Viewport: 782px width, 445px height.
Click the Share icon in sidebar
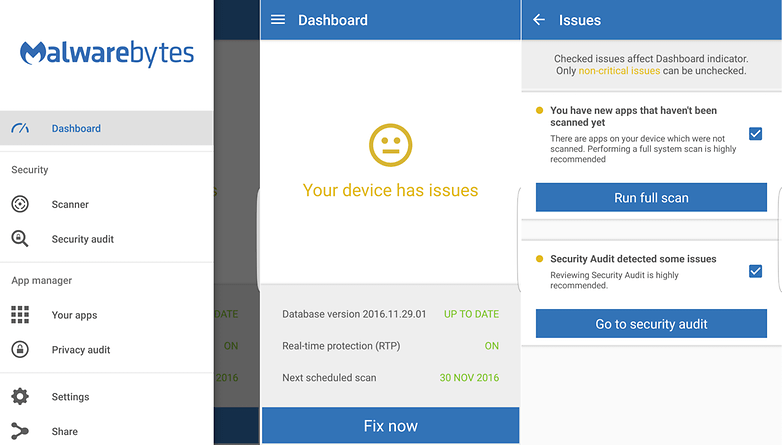(x=20, y=431)
